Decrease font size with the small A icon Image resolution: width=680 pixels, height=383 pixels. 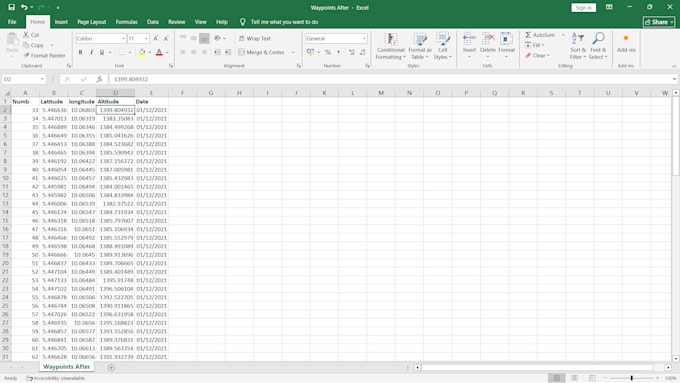[x=166, y=39]
